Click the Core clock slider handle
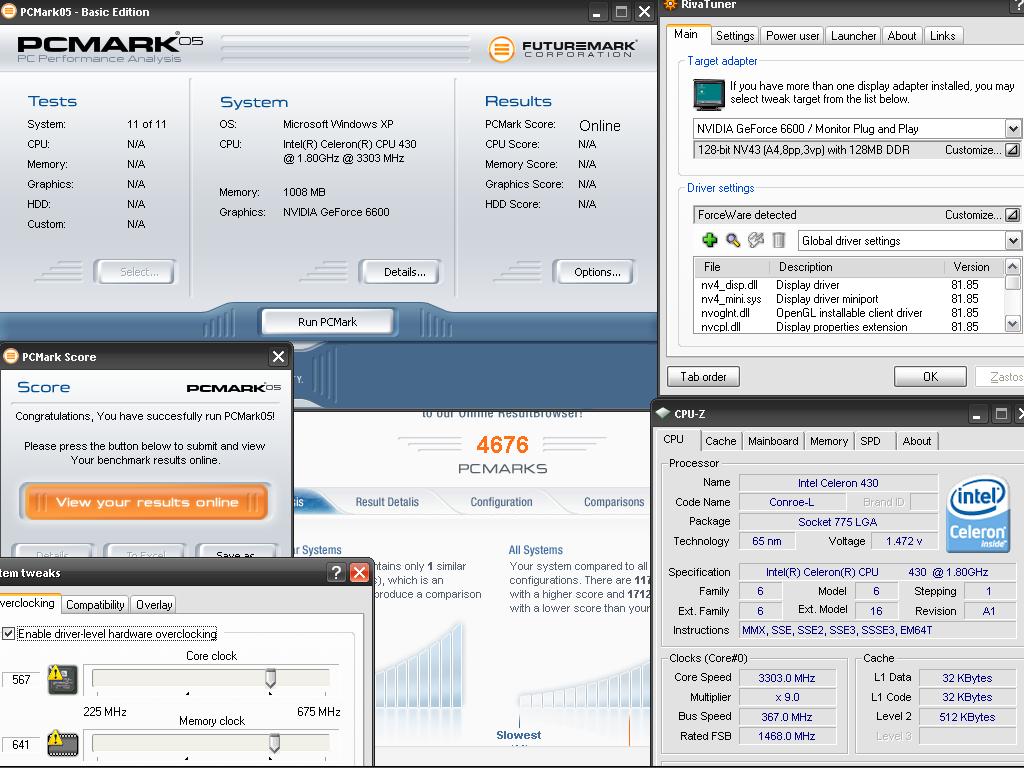Image resolution: width=1024 pixels, height=768 pixels. 270,679
